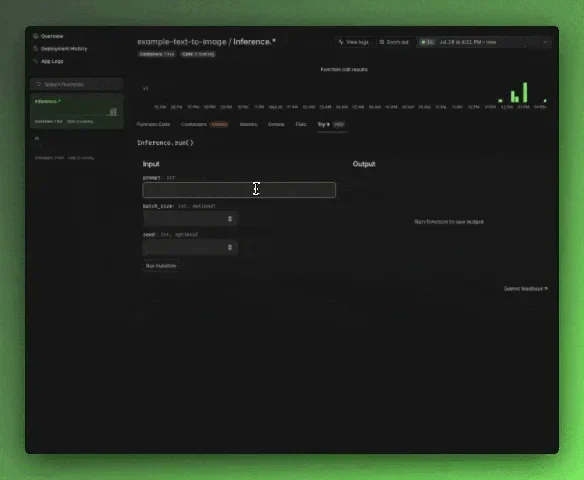This screenshot has height=480, width=584.
Task: Toggle the green live indicator badge
Action: click(427, 42)
